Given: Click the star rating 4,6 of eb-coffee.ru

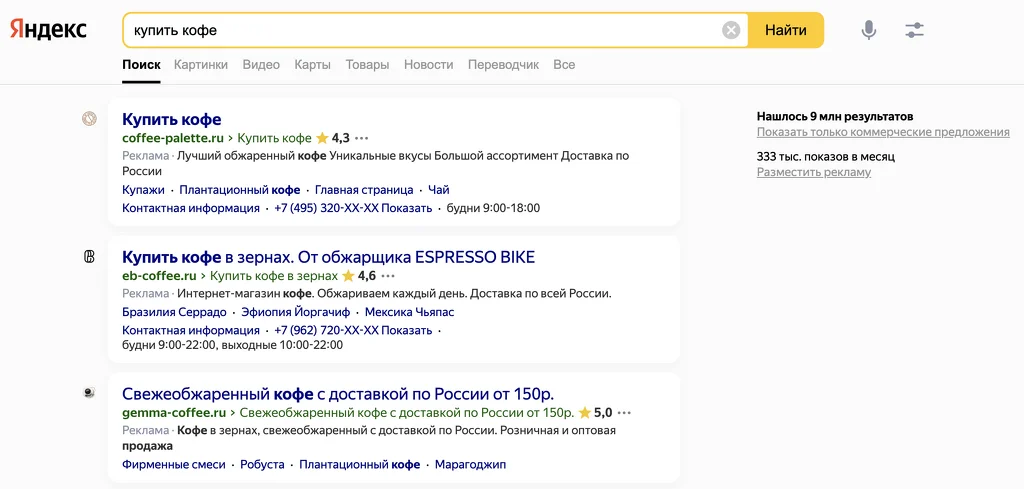Looking at the screenshot, I should 359,276.
